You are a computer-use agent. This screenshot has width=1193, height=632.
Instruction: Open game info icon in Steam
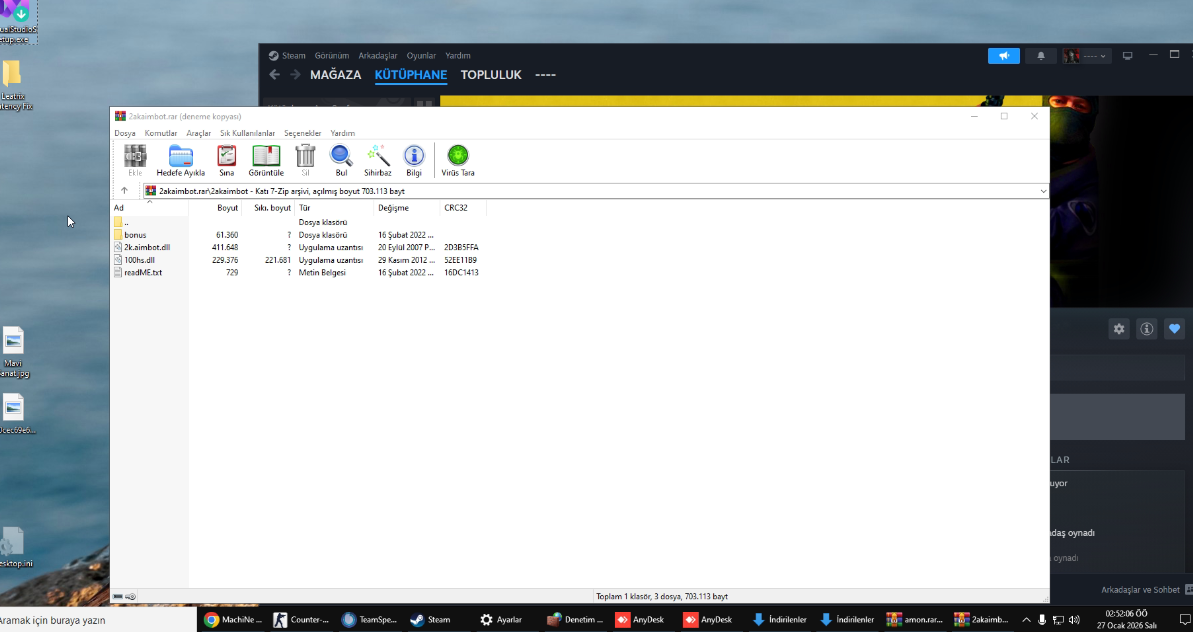coord(1147,329)
